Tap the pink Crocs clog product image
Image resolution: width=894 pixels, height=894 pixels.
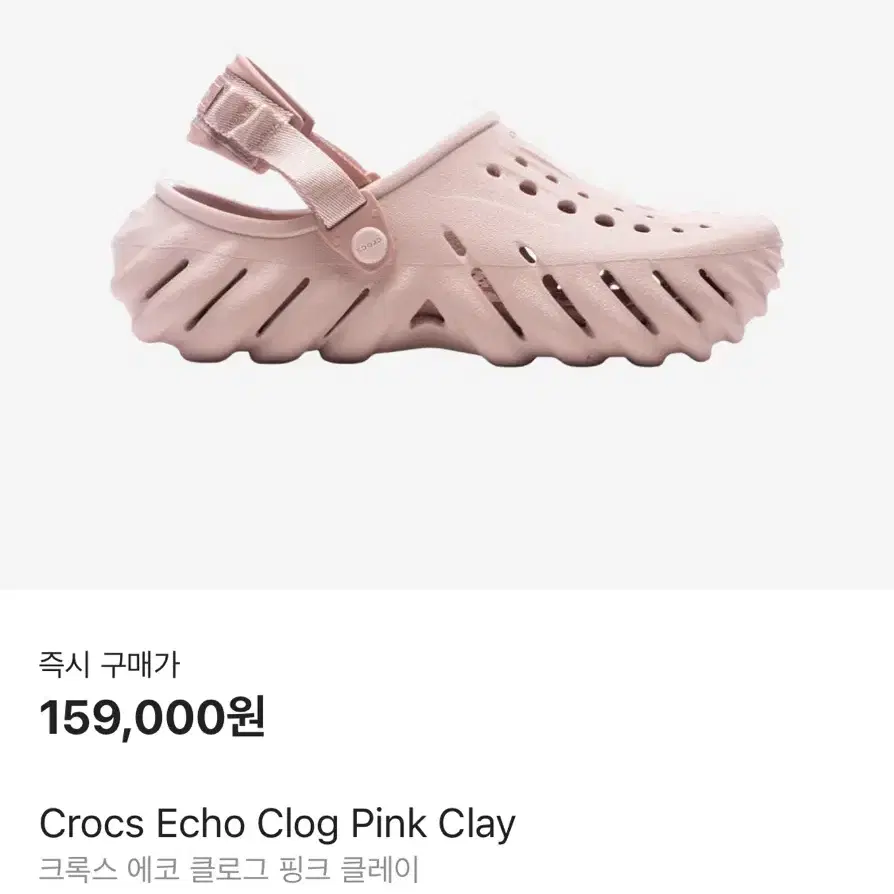click(x=447, y=212)
